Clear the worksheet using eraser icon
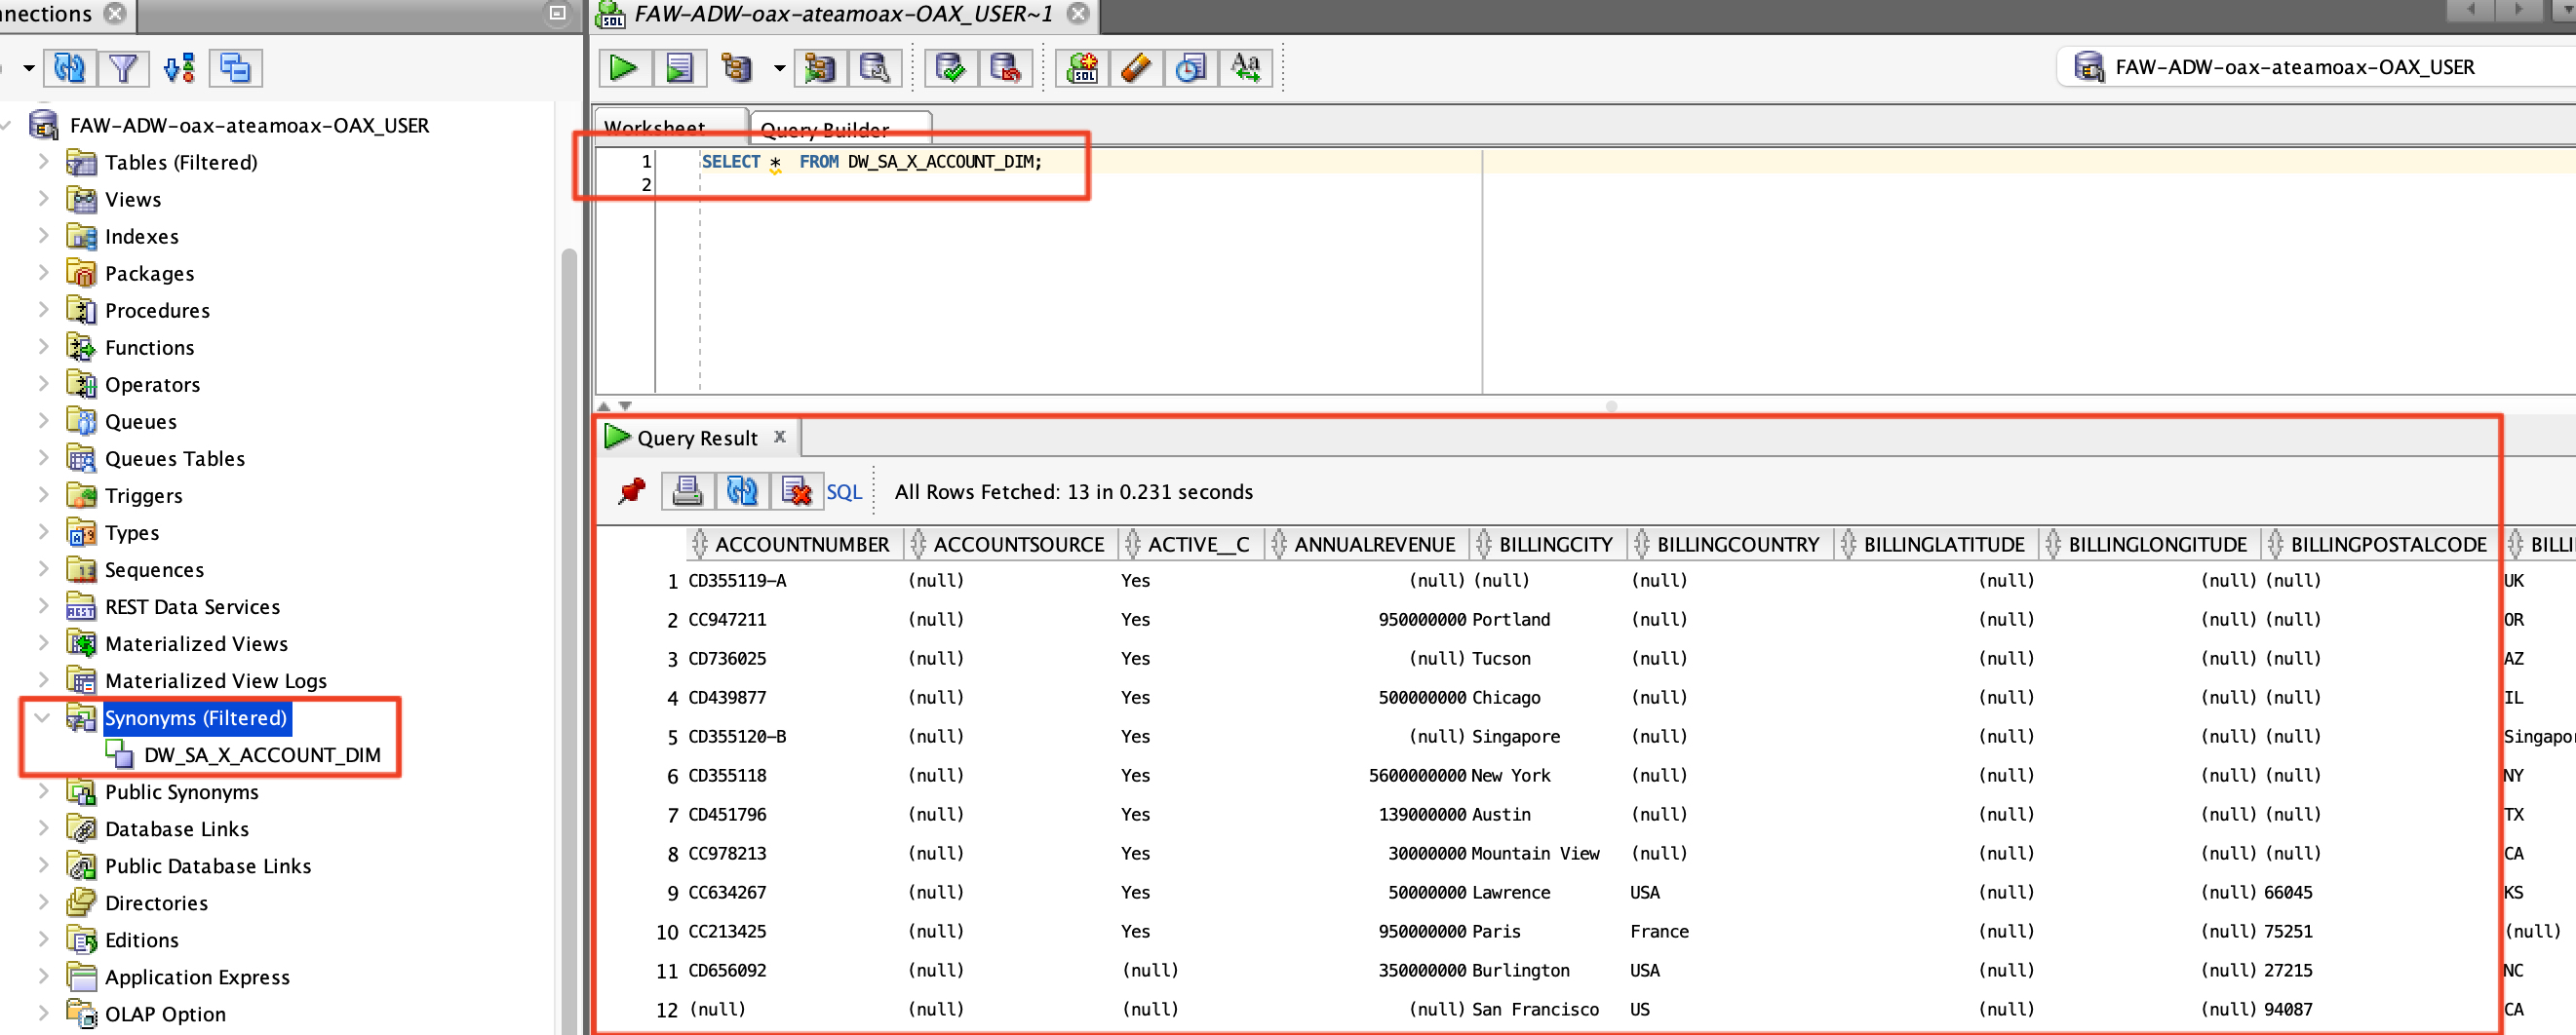The width and height of the screenshot is (2576, 1035). (x=1136, y=68)
